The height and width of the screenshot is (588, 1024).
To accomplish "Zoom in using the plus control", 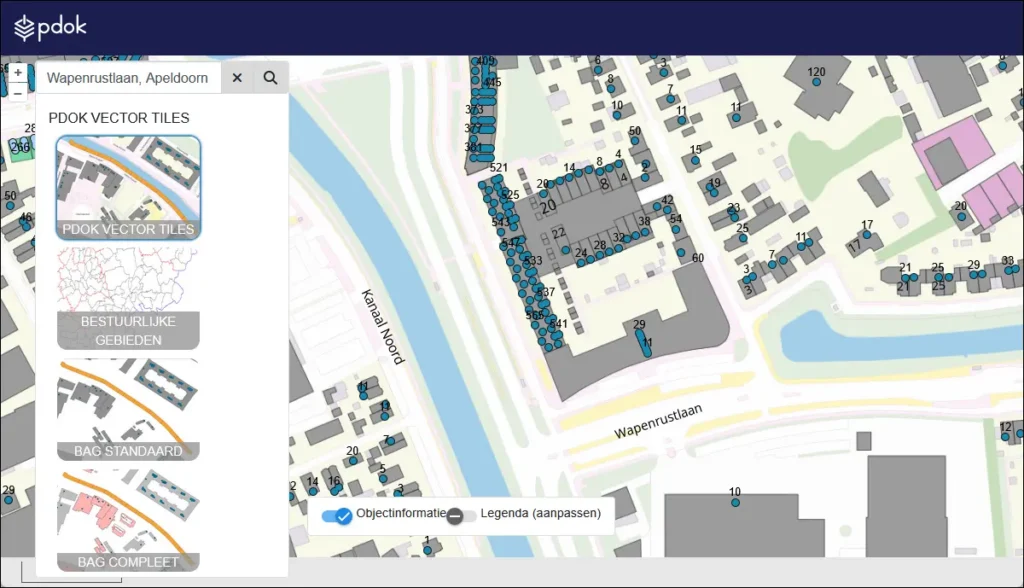I will (x=18, y=72).
